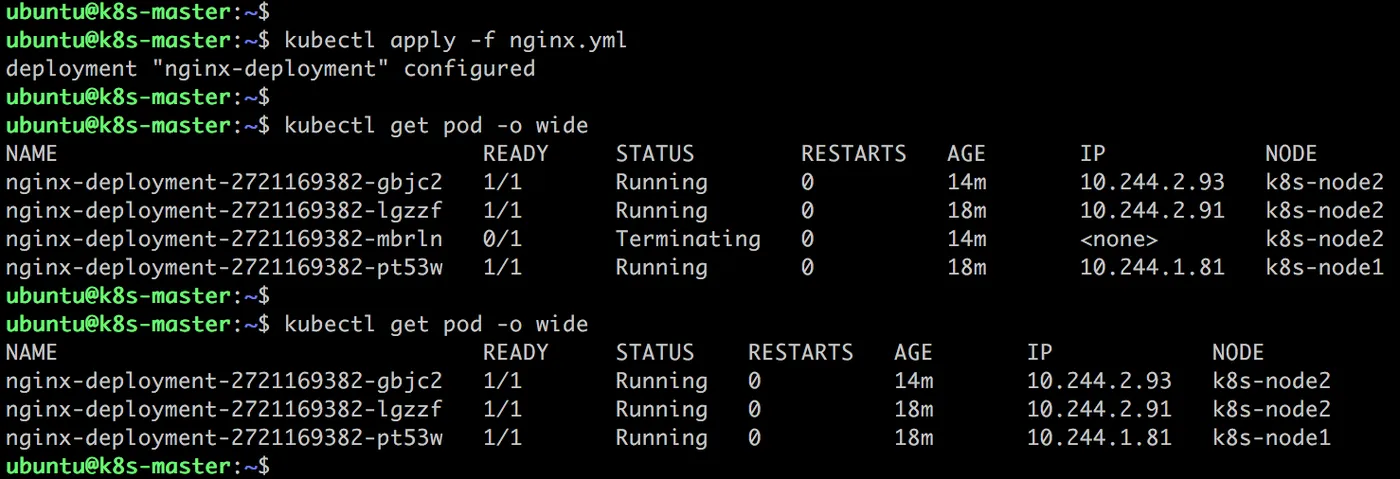Select pod name ending in mbrln
1400x479 pixels.
click(223, 239)
